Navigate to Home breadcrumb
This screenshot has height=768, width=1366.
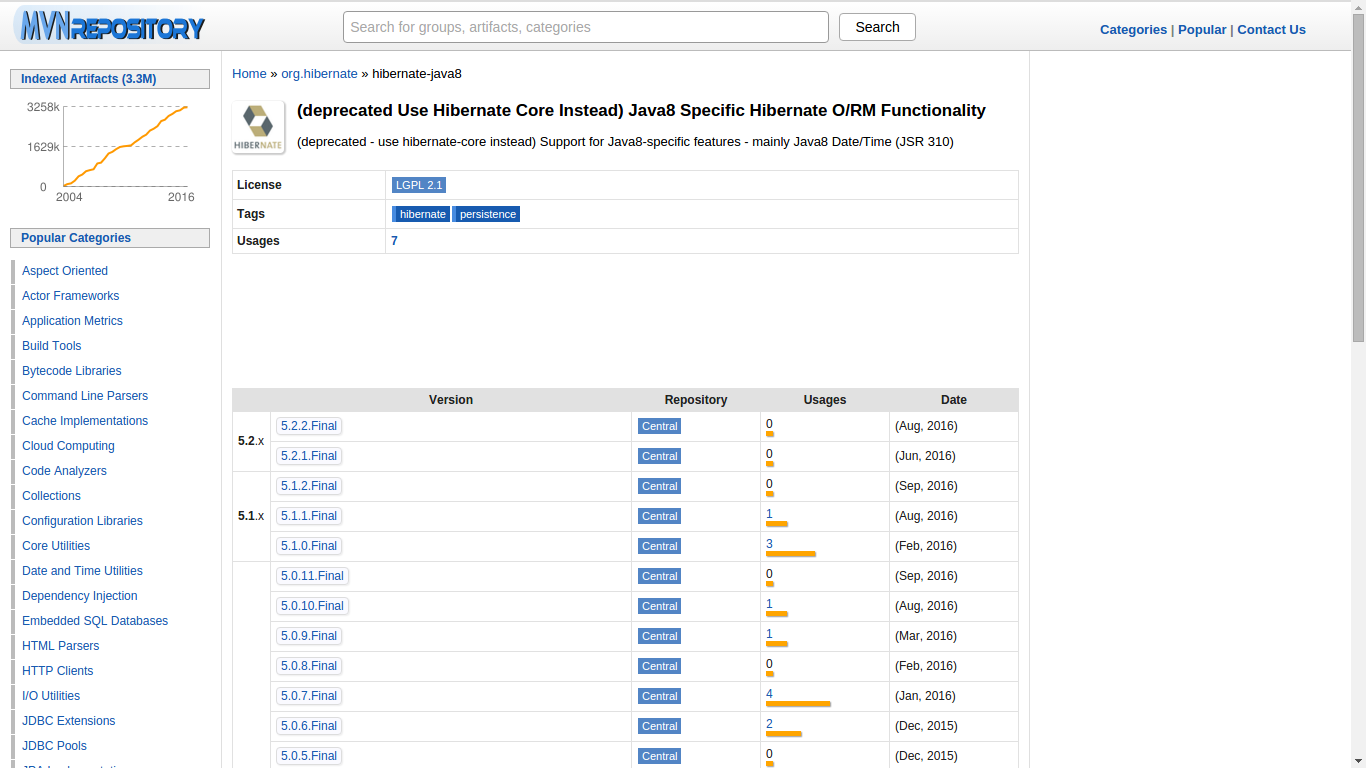click(249, 74)
